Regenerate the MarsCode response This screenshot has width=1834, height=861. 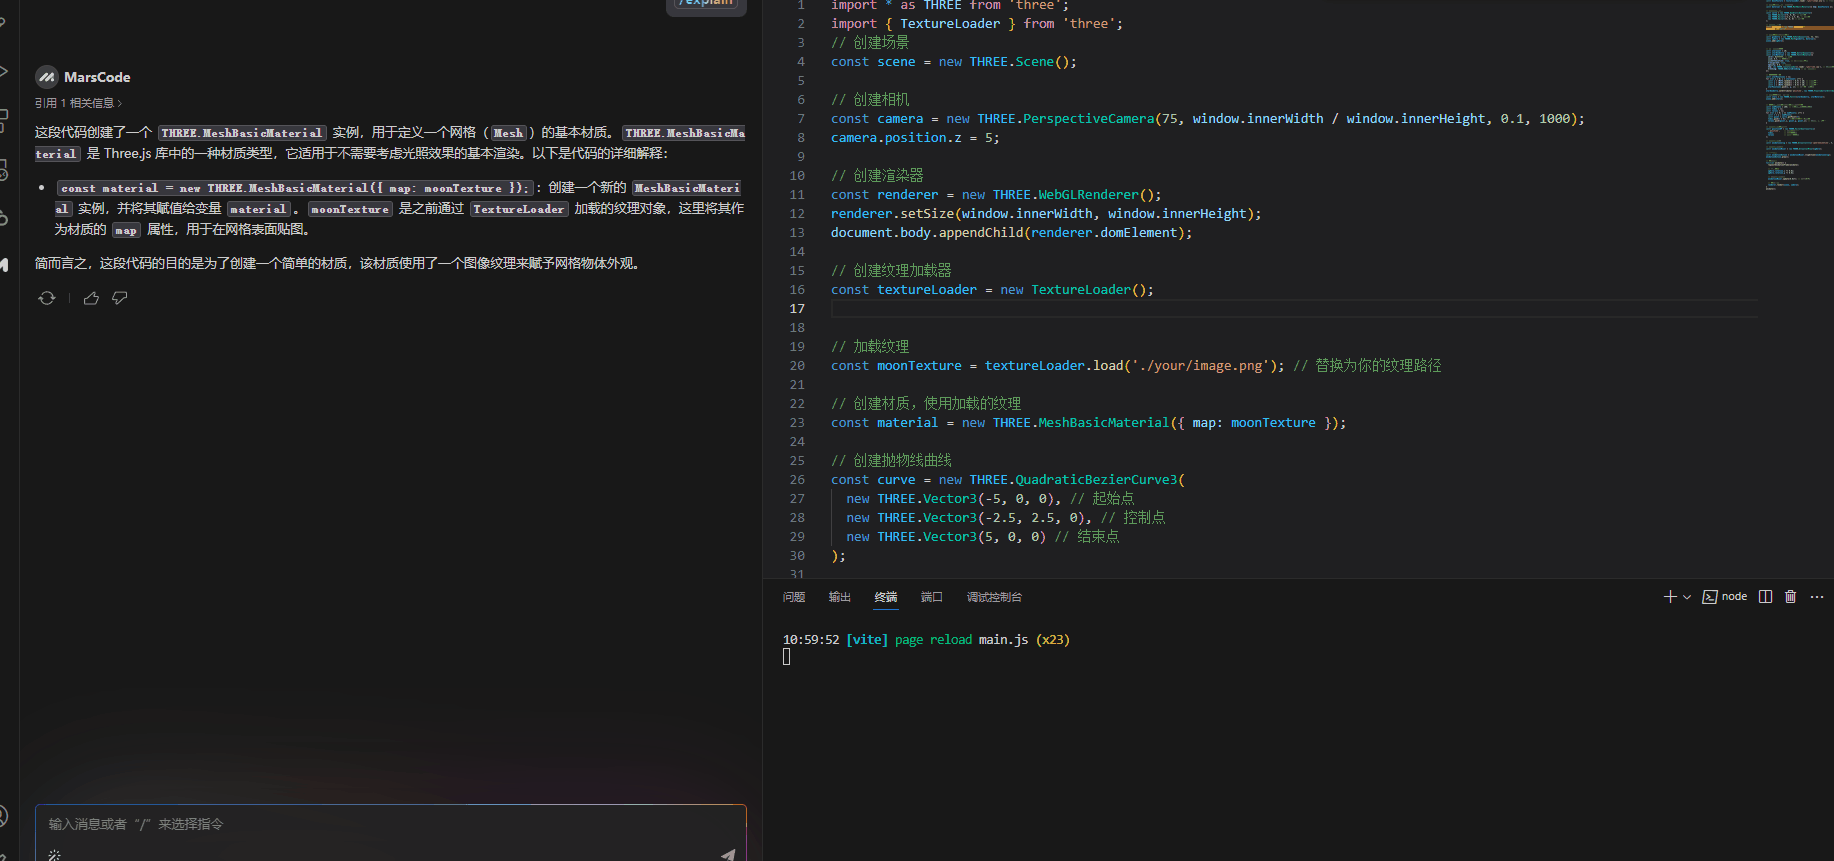[46, 298]
